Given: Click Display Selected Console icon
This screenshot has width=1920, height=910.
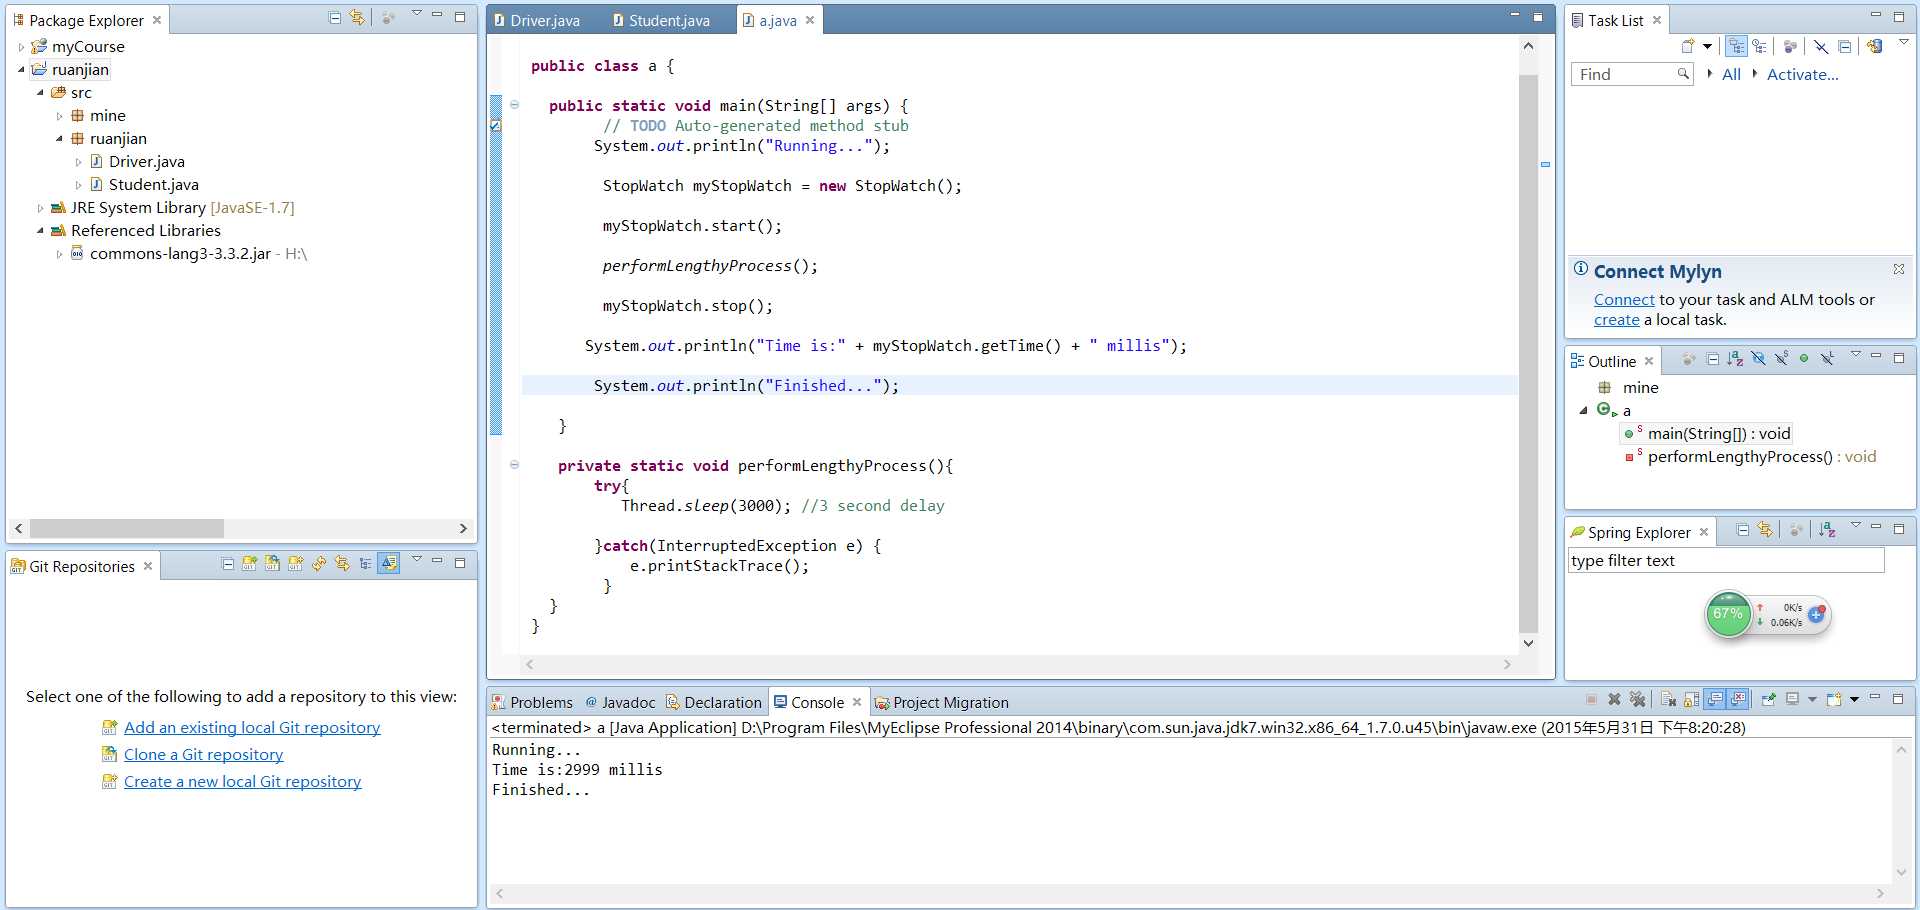Looking at the screenshot, I should (1792, 699).
